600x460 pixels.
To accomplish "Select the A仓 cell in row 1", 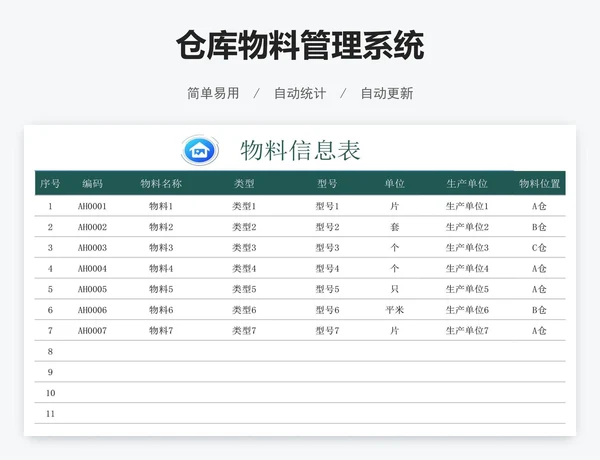I will point(539,206).
